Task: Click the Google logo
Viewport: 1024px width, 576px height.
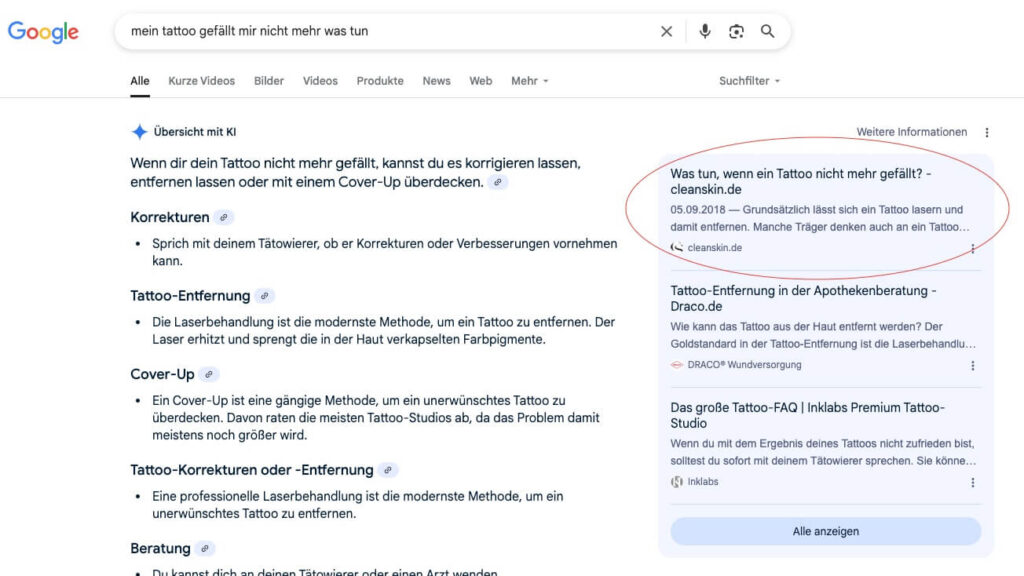Action: click(43, 31)
